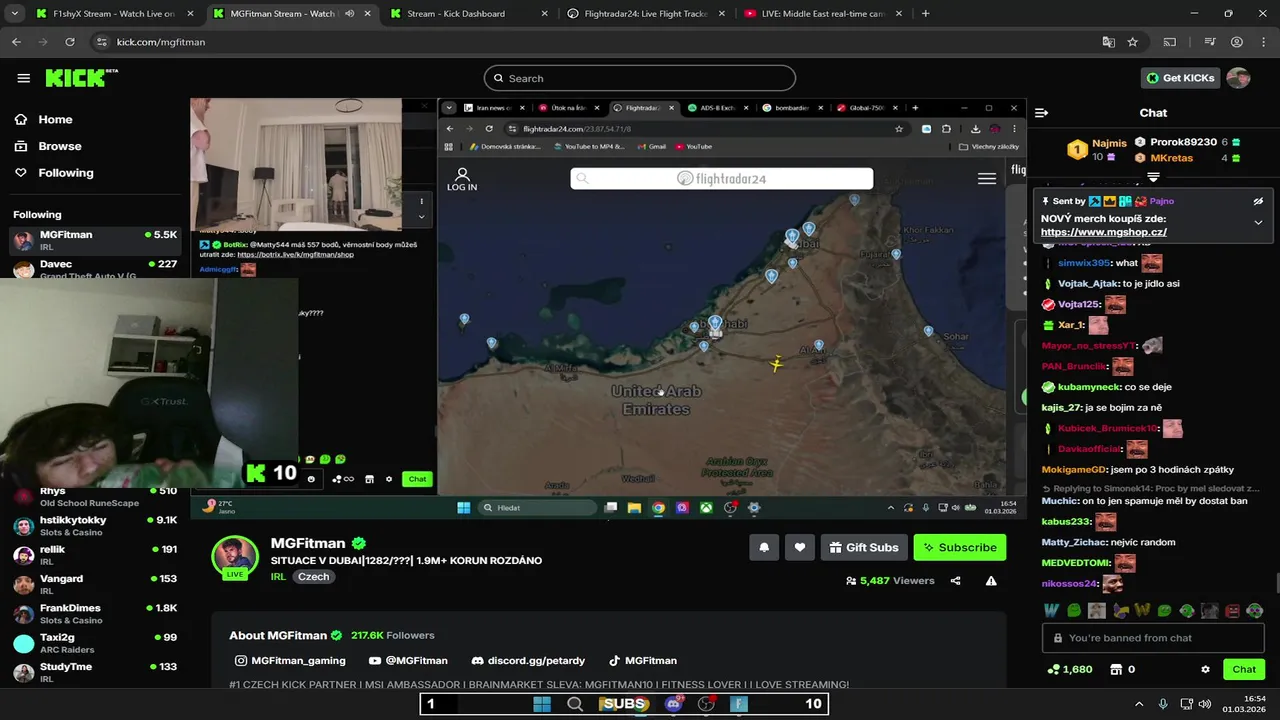Expand the gift leaderboard in chat
The image size is (1280, 720).
[1153, 176]
